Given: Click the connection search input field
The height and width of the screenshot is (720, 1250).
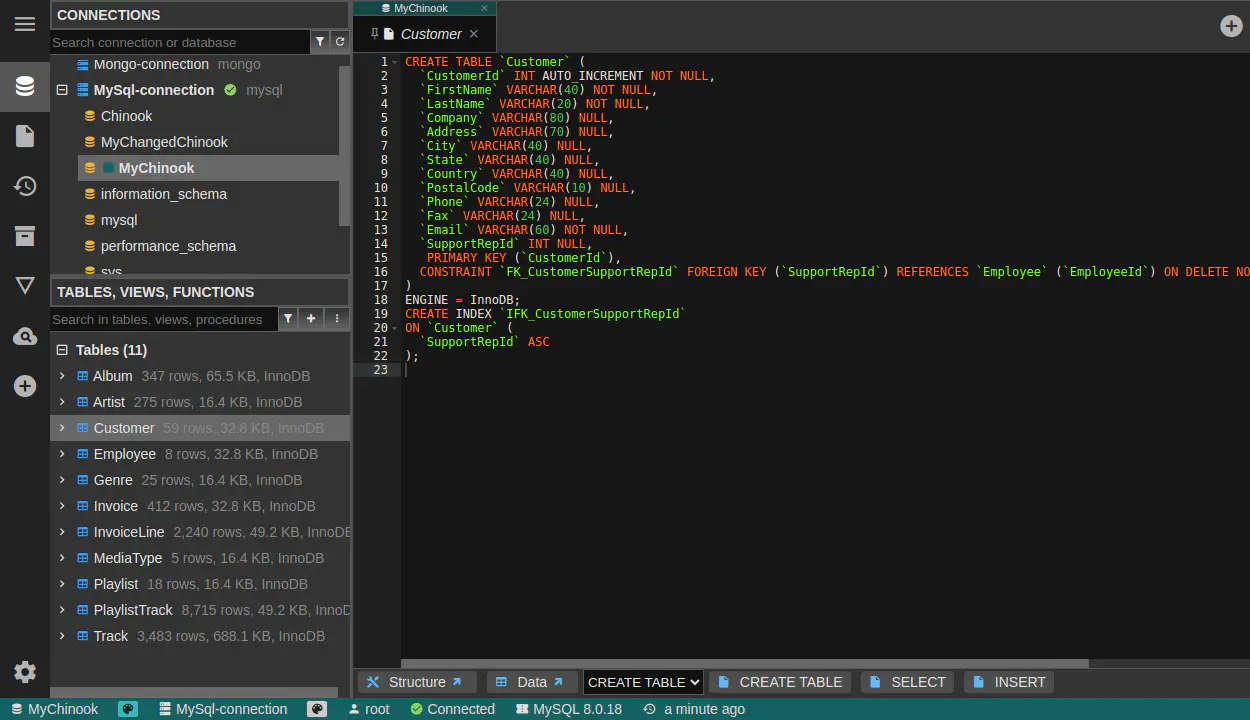Looking at the screenshot, I should (180, 42).
